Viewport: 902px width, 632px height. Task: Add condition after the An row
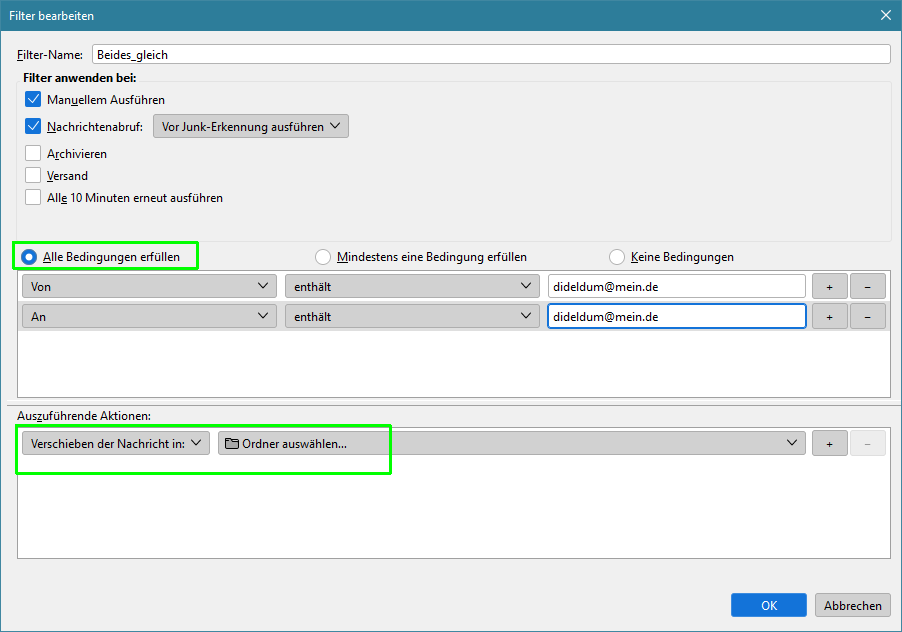(829, 317)
